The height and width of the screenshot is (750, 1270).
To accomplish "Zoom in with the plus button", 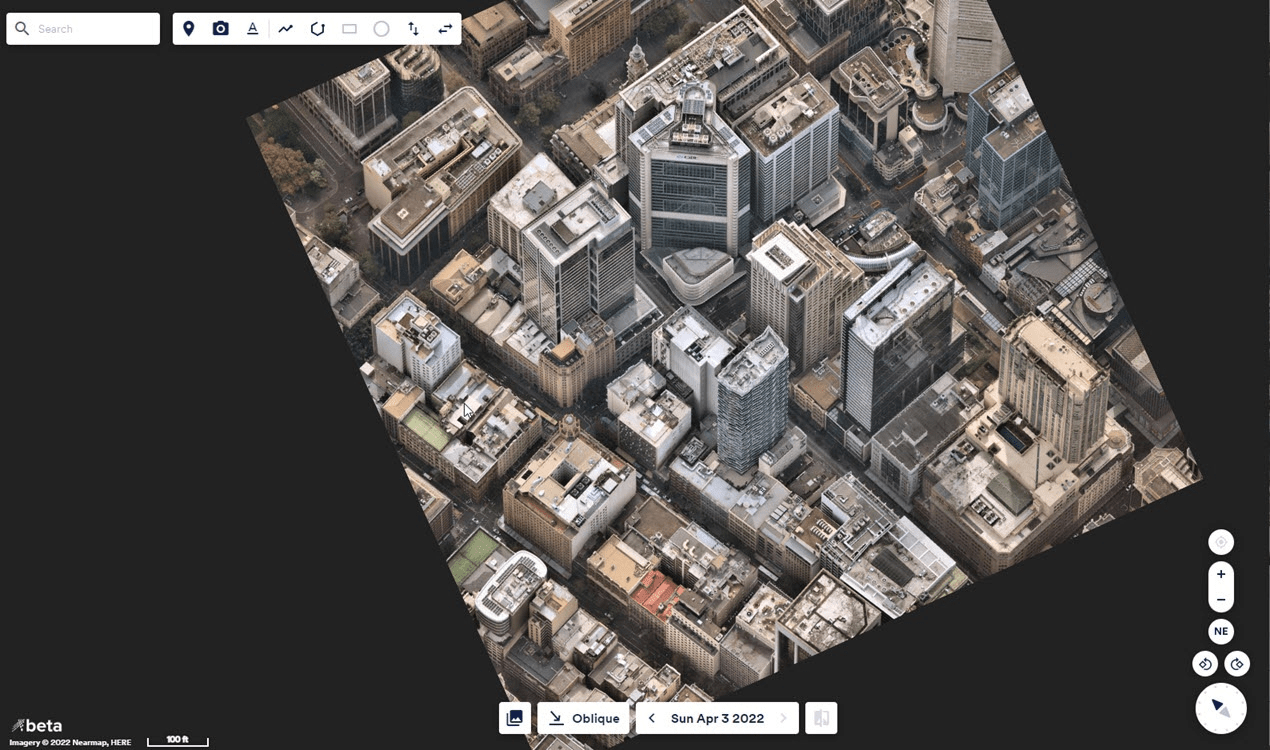I will [x=1221, y=574].
